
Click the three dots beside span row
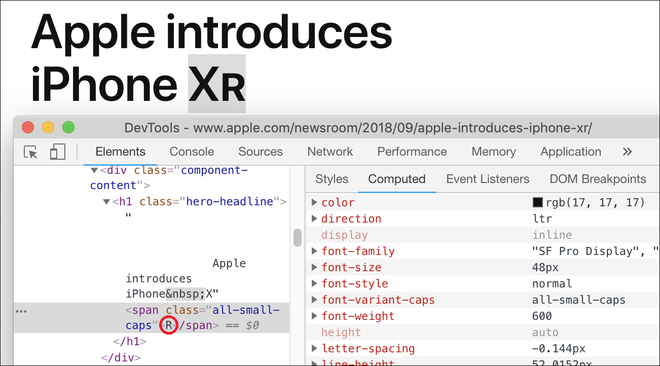coord(21,311)
